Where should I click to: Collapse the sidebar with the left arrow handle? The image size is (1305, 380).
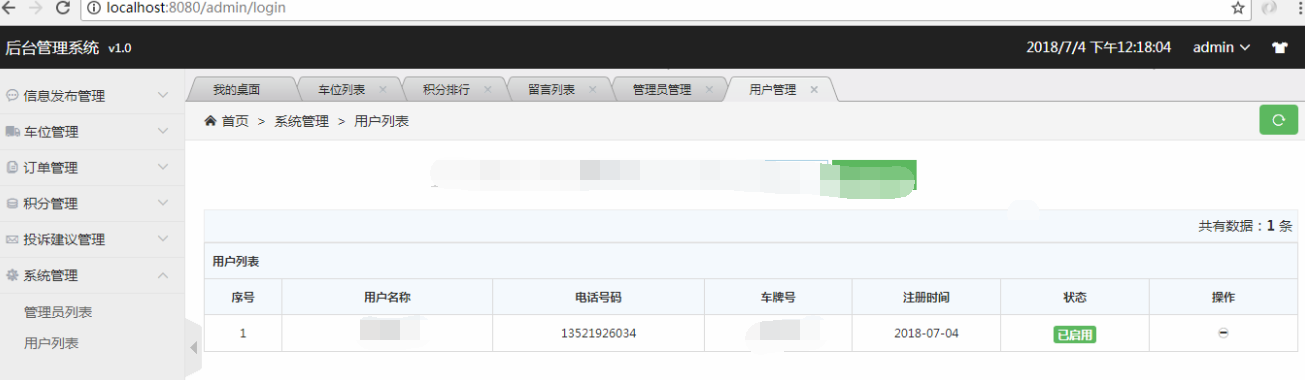(194, 348)
